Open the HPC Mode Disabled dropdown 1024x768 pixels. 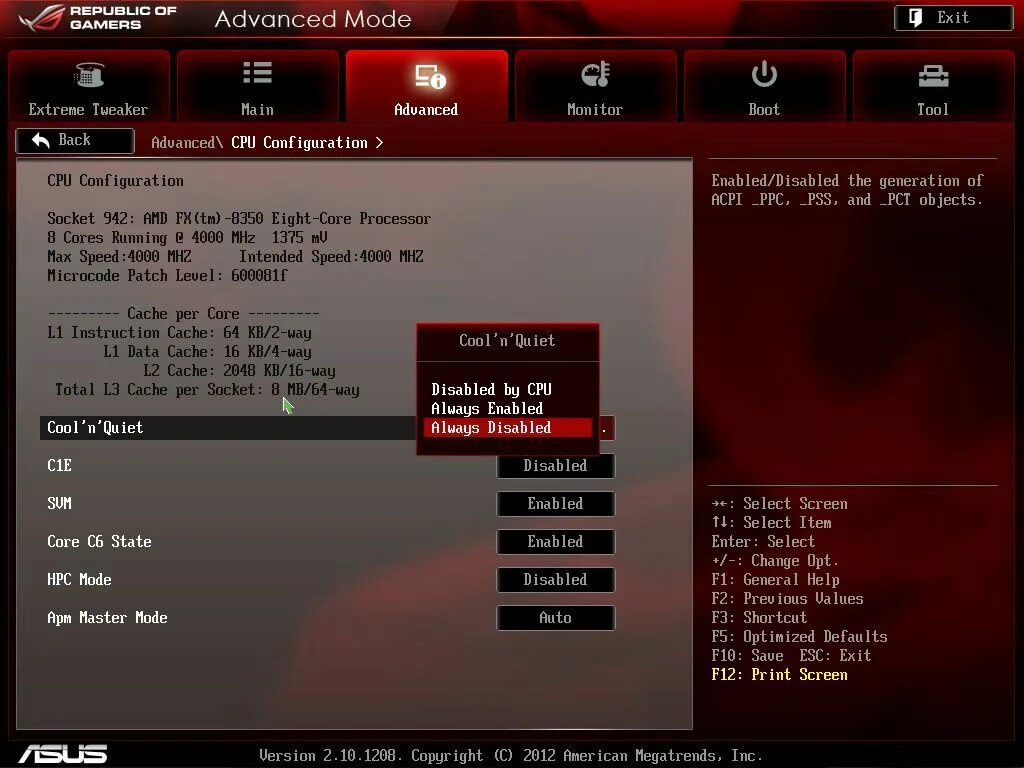click(556, 580)
